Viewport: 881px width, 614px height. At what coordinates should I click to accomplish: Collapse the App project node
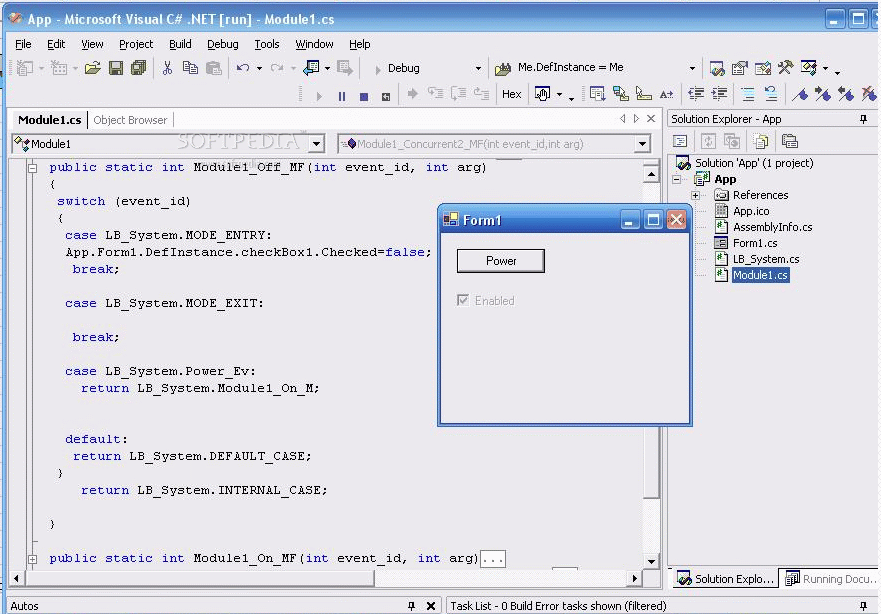pos(676,180)
